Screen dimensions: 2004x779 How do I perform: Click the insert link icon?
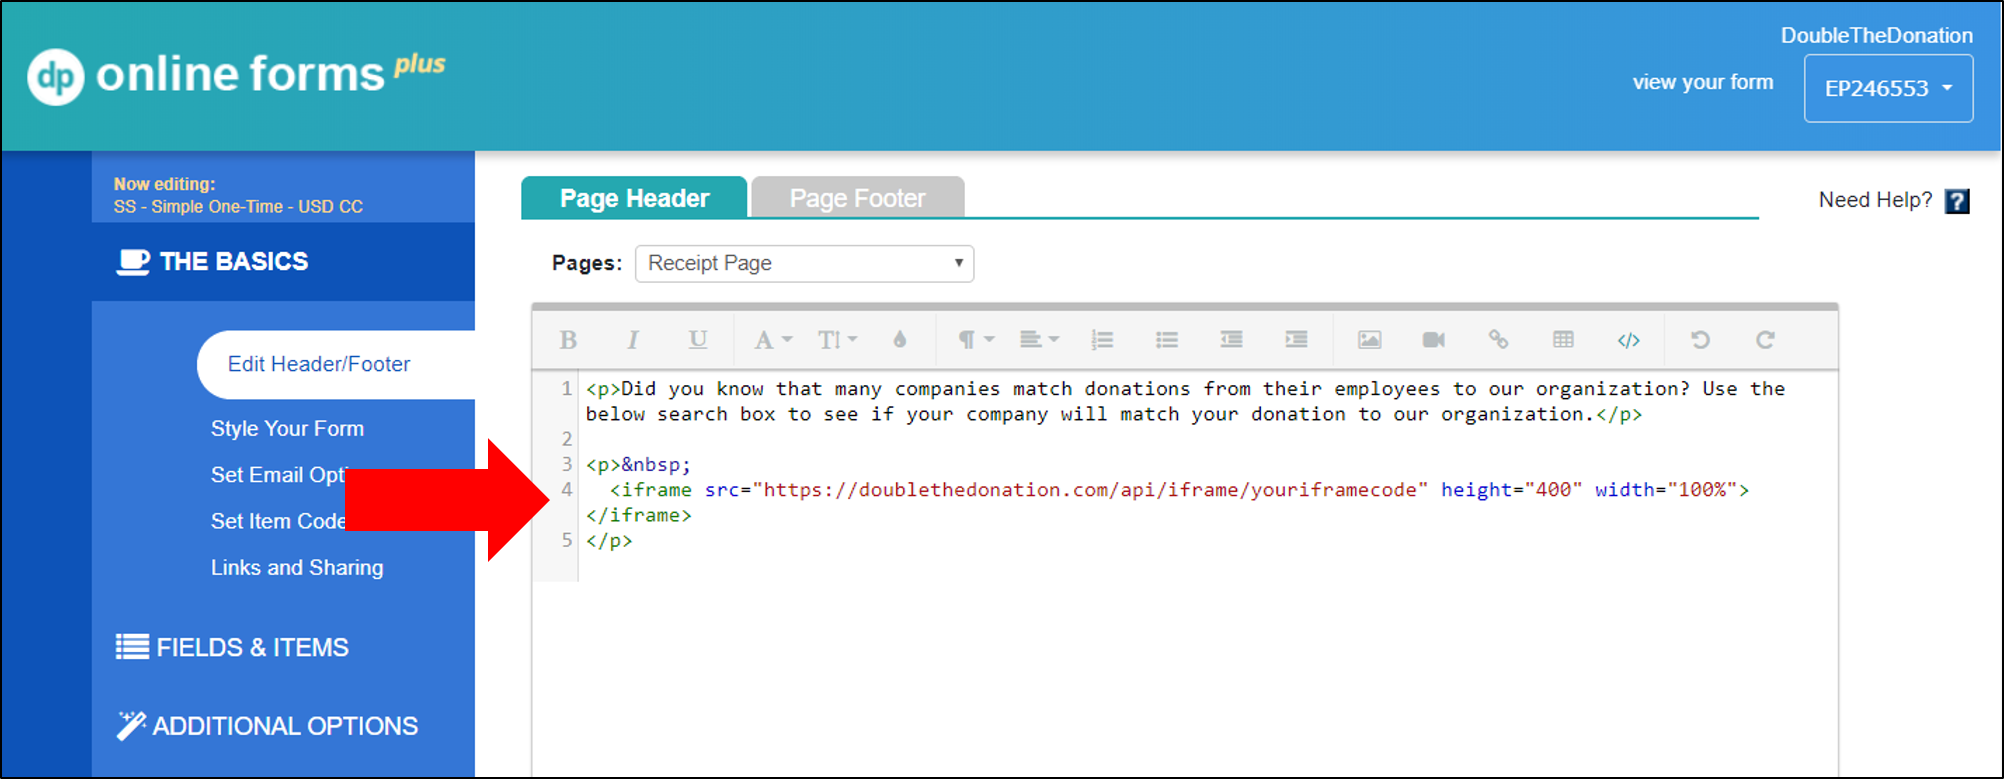1498,340
